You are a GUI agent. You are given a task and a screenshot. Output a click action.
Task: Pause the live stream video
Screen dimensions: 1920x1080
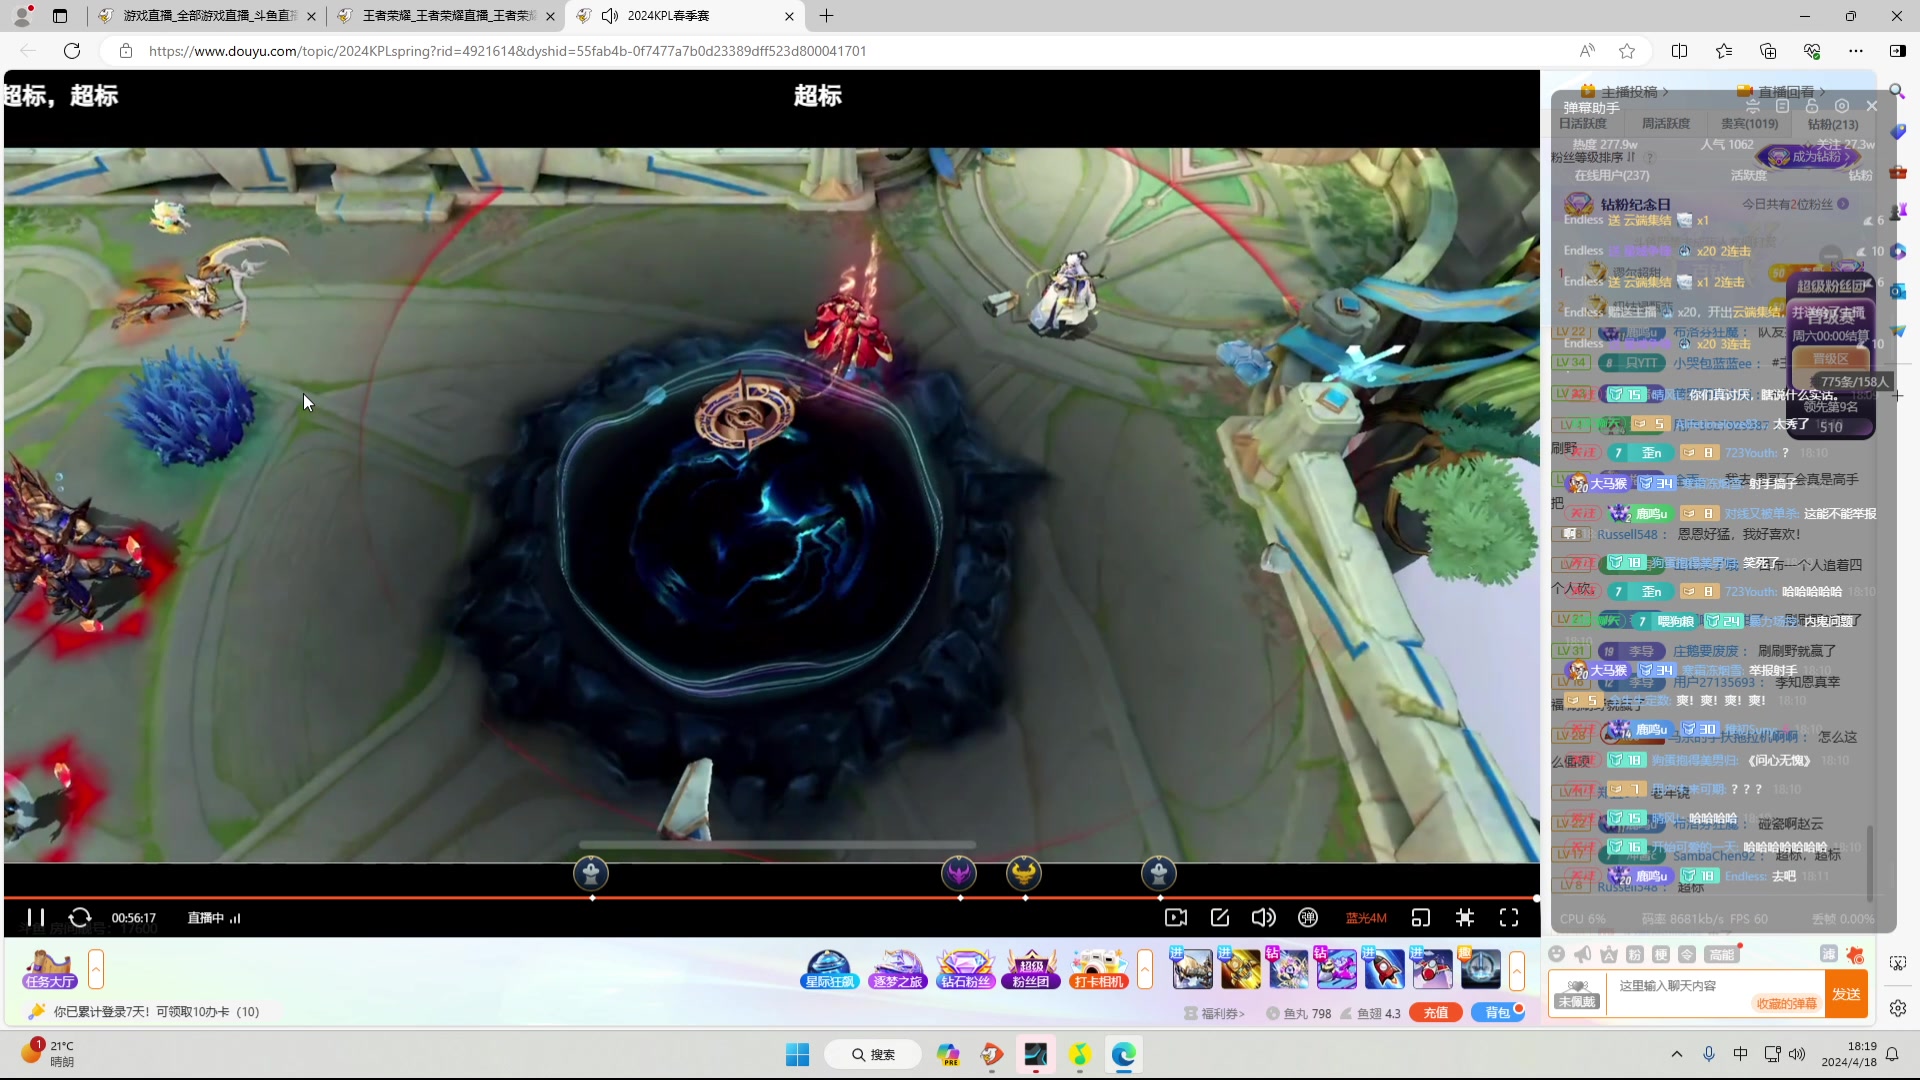pyautogui.click(x=36, y=917)
